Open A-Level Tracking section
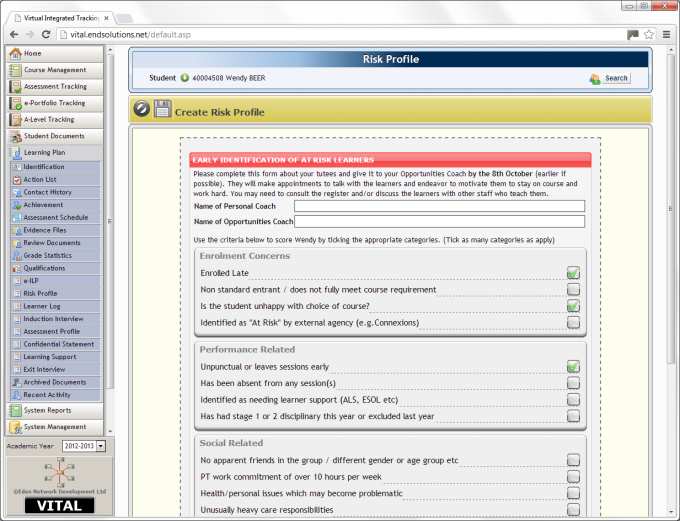This screenshot has height=521, width=680. pyautogui.click(x=55, y=119)
